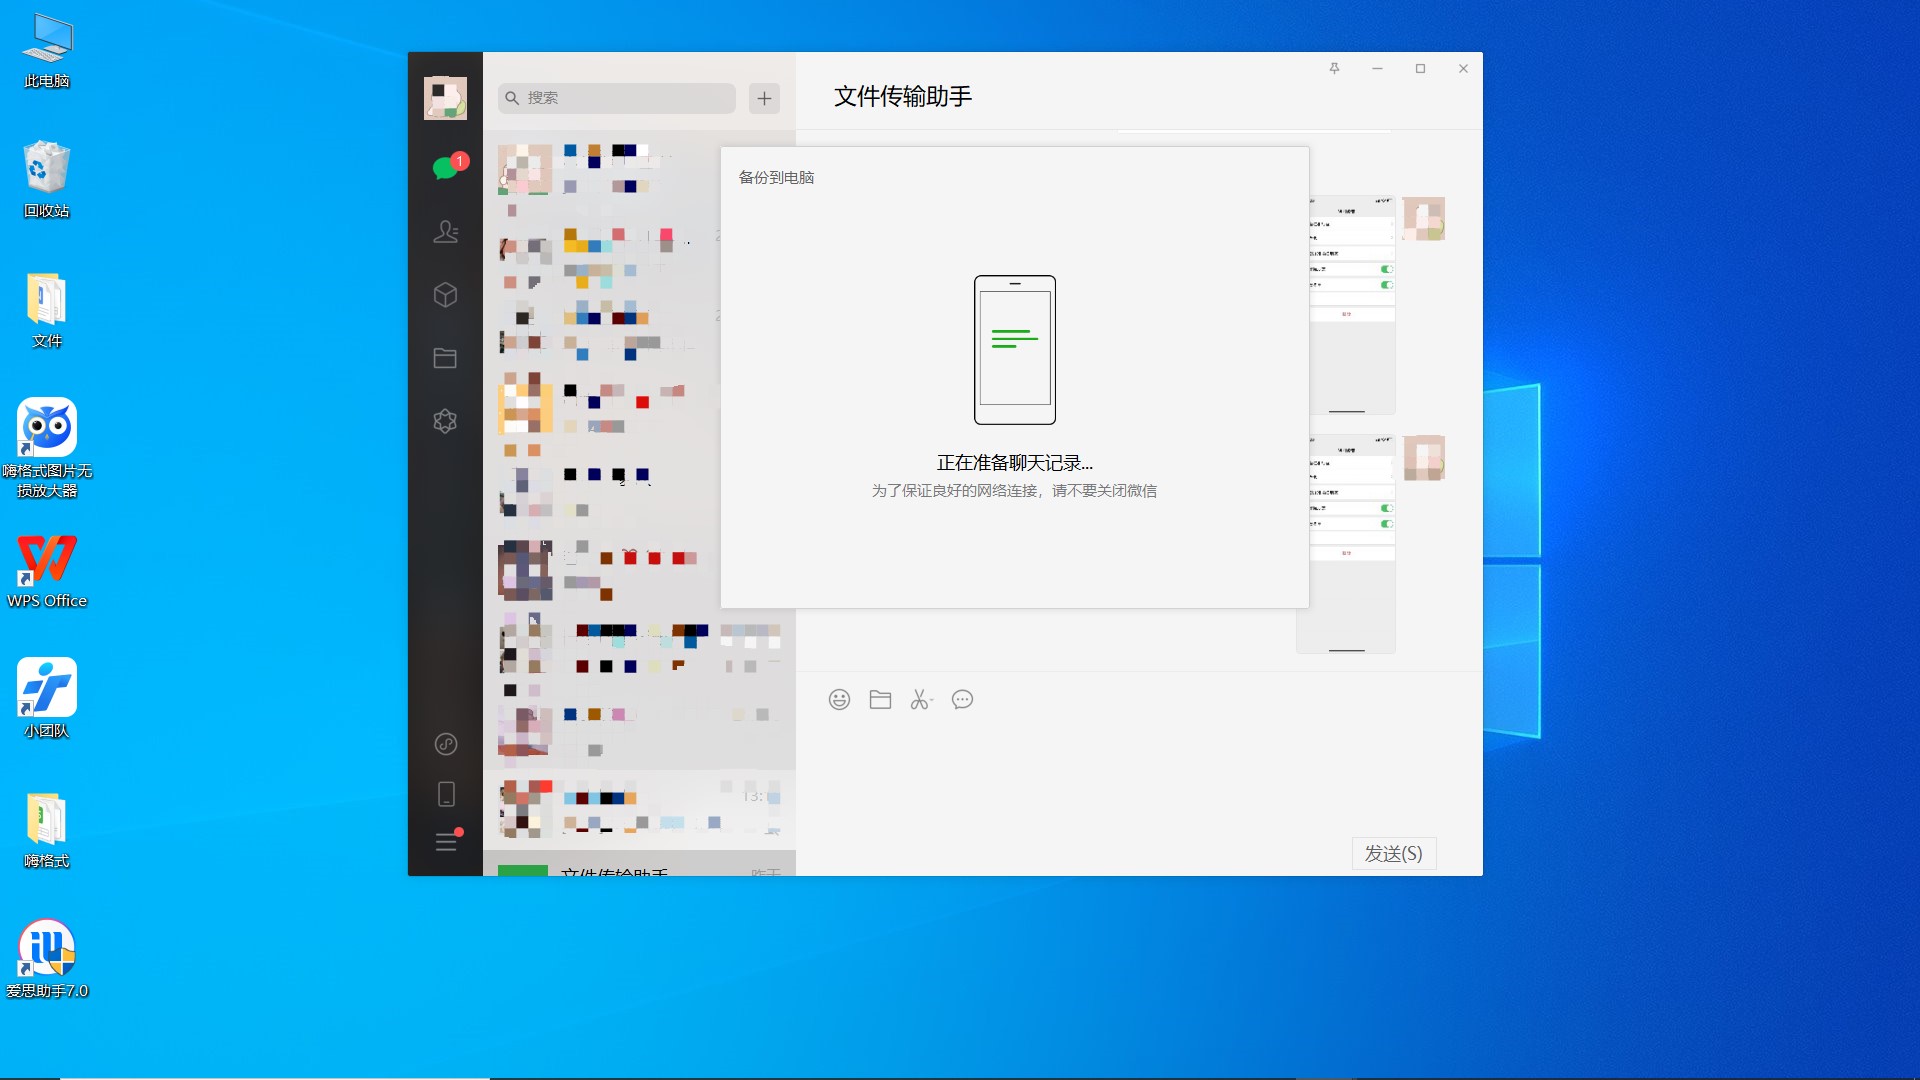Open the Chats tab with unread badge

click(x=445, y=168)
